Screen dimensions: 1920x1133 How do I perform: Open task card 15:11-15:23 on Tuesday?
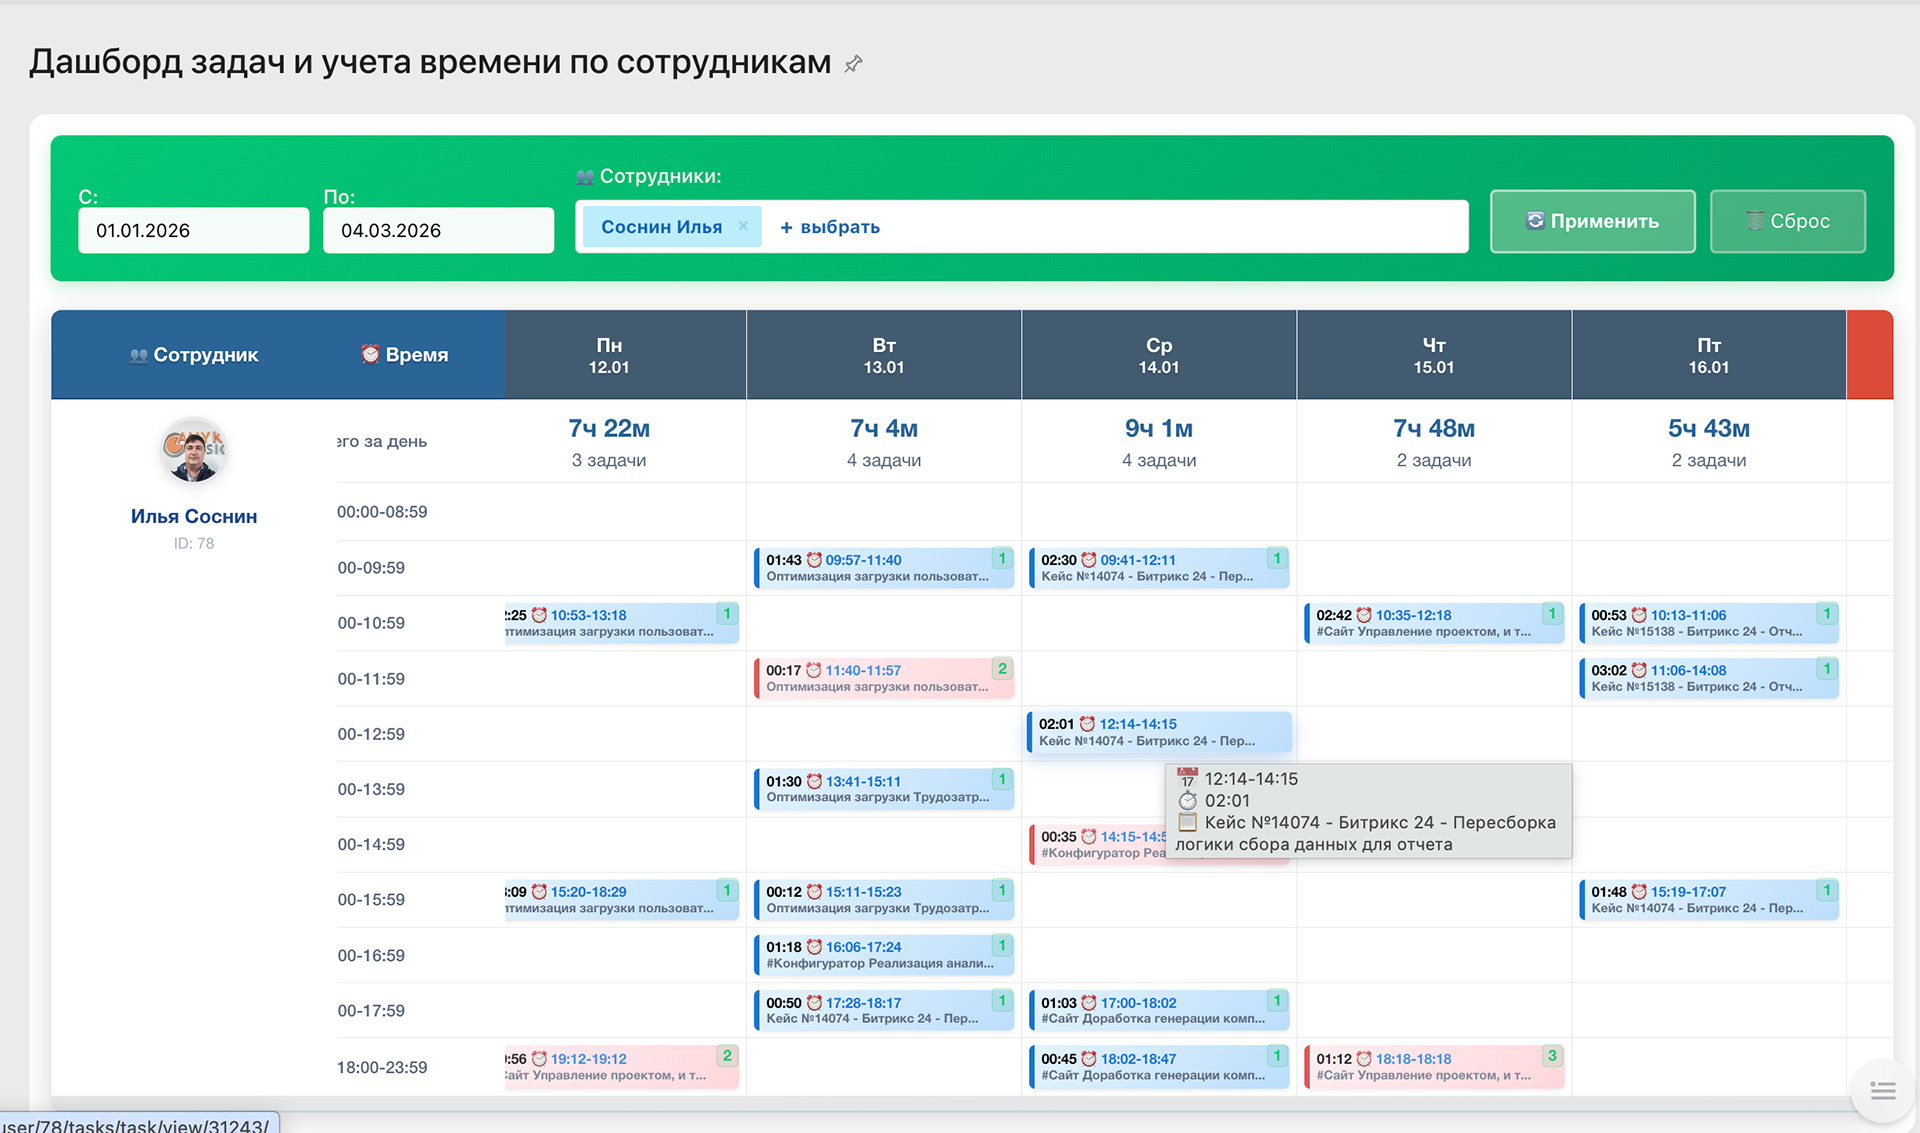(884, 899)
